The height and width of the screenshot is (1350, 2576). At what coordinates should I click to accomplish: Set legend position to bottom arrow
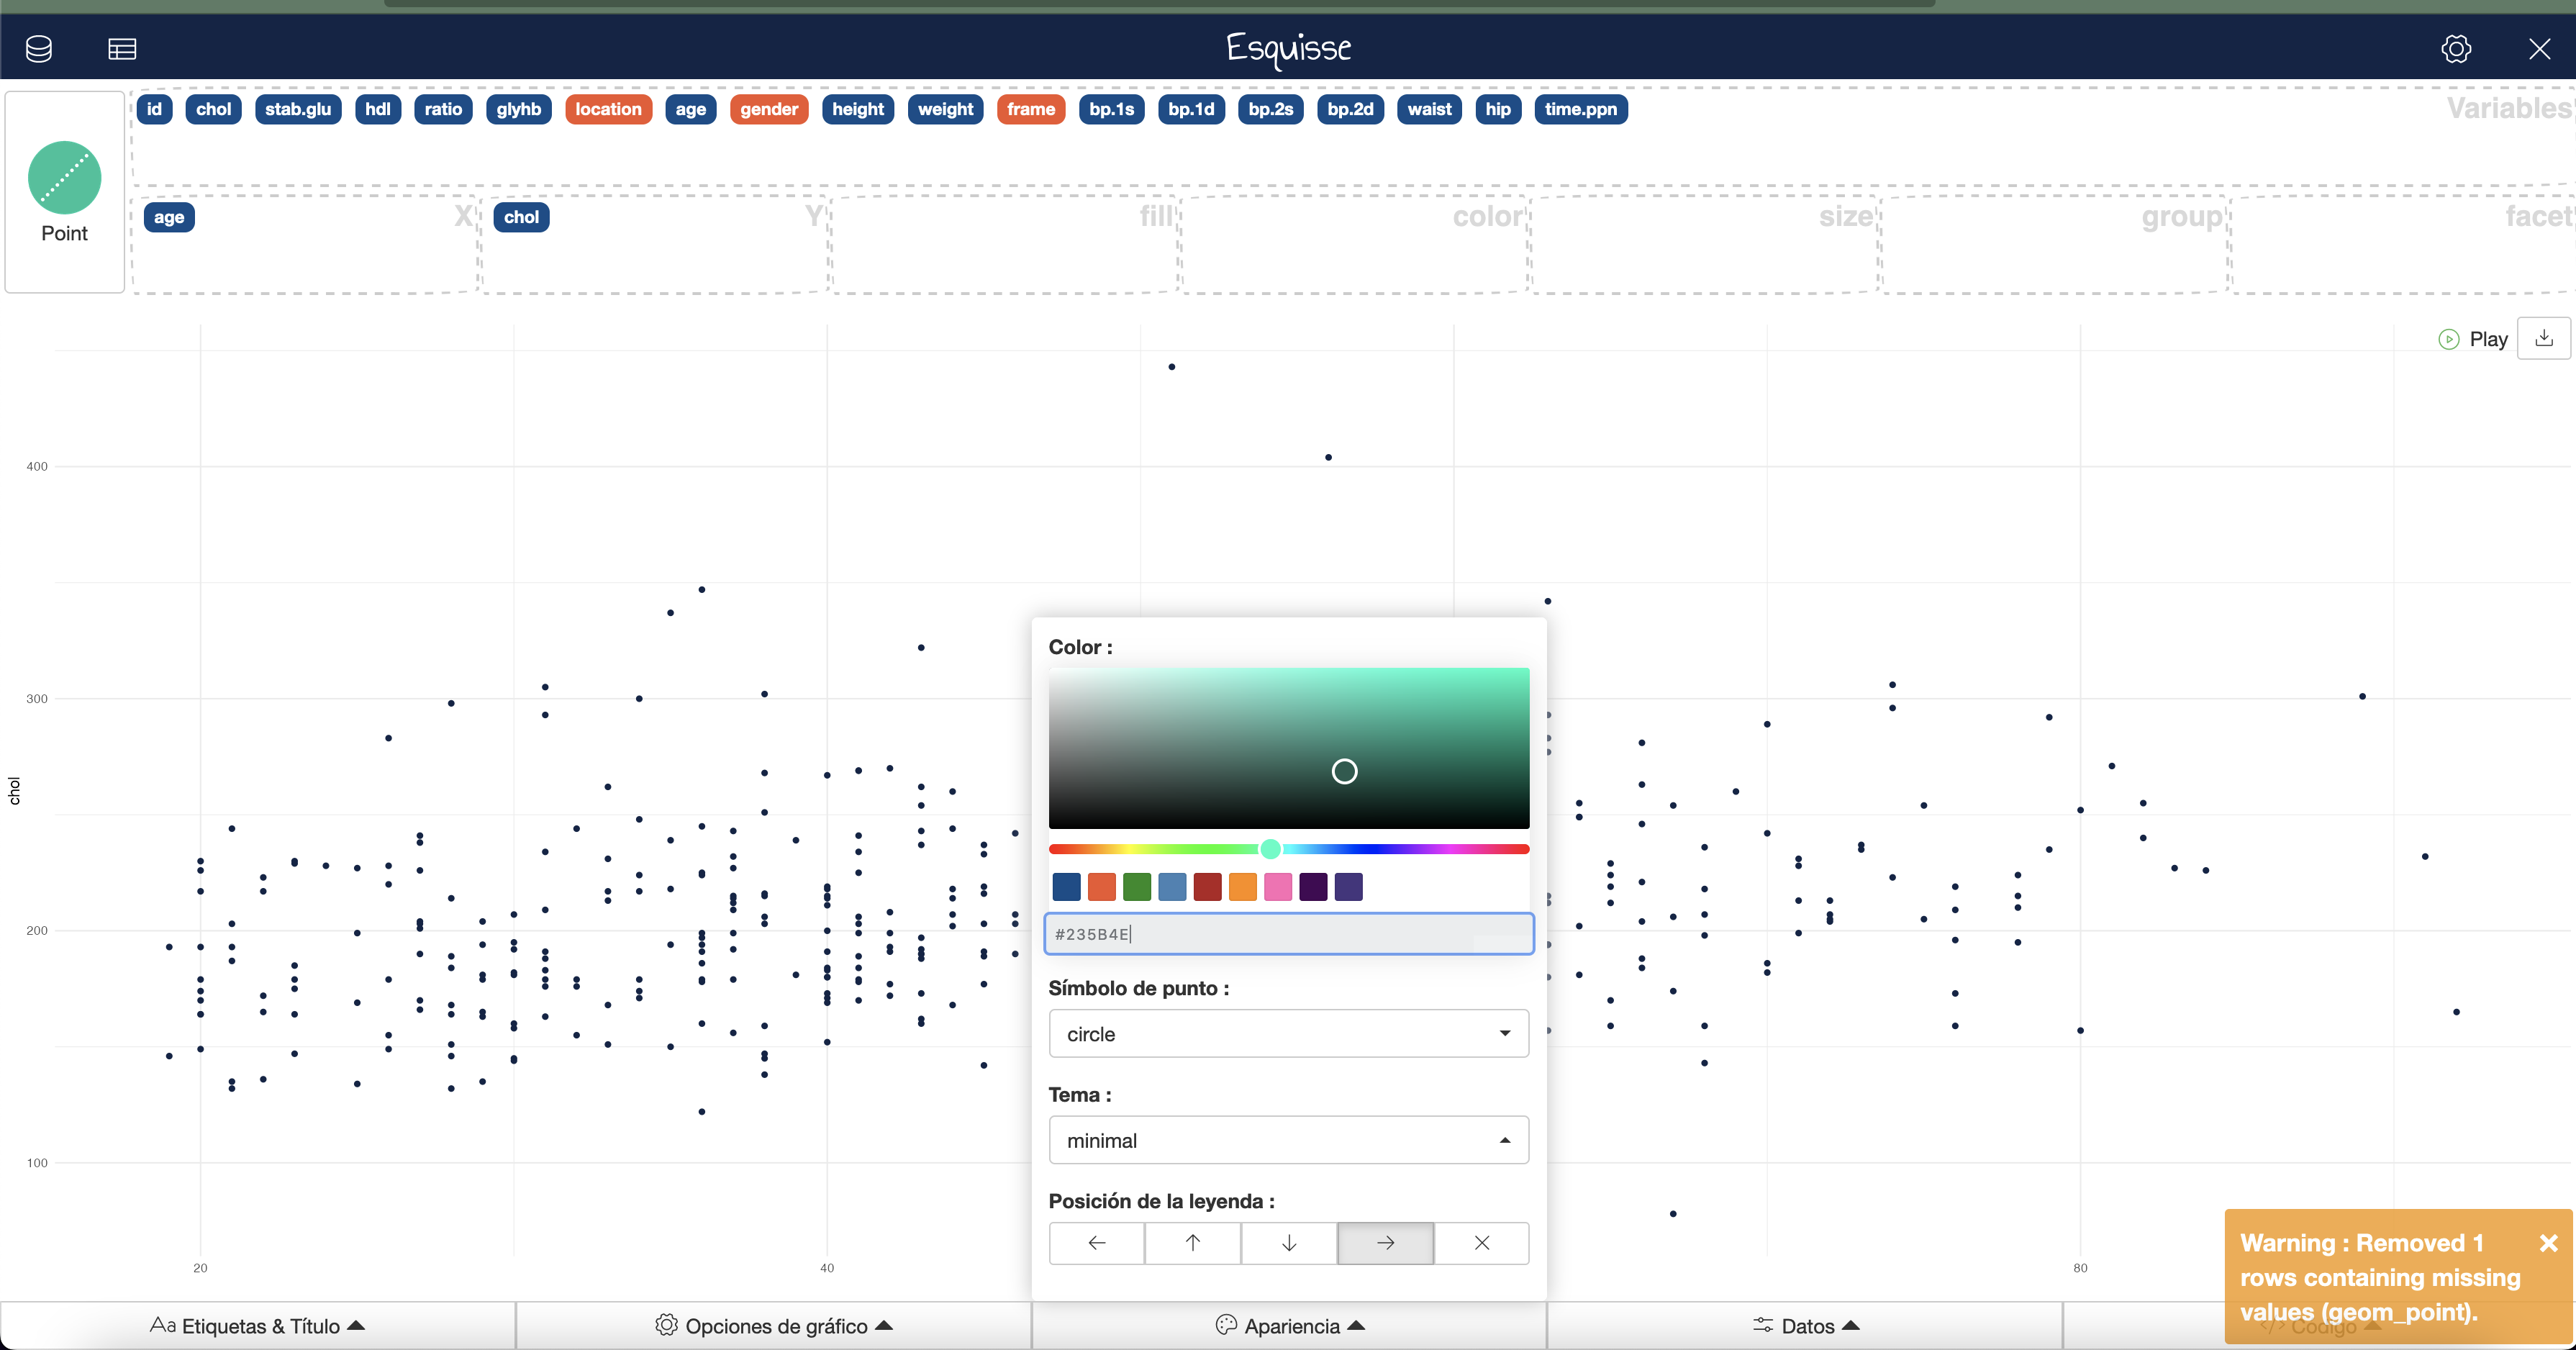[x=1289, y=1243]
